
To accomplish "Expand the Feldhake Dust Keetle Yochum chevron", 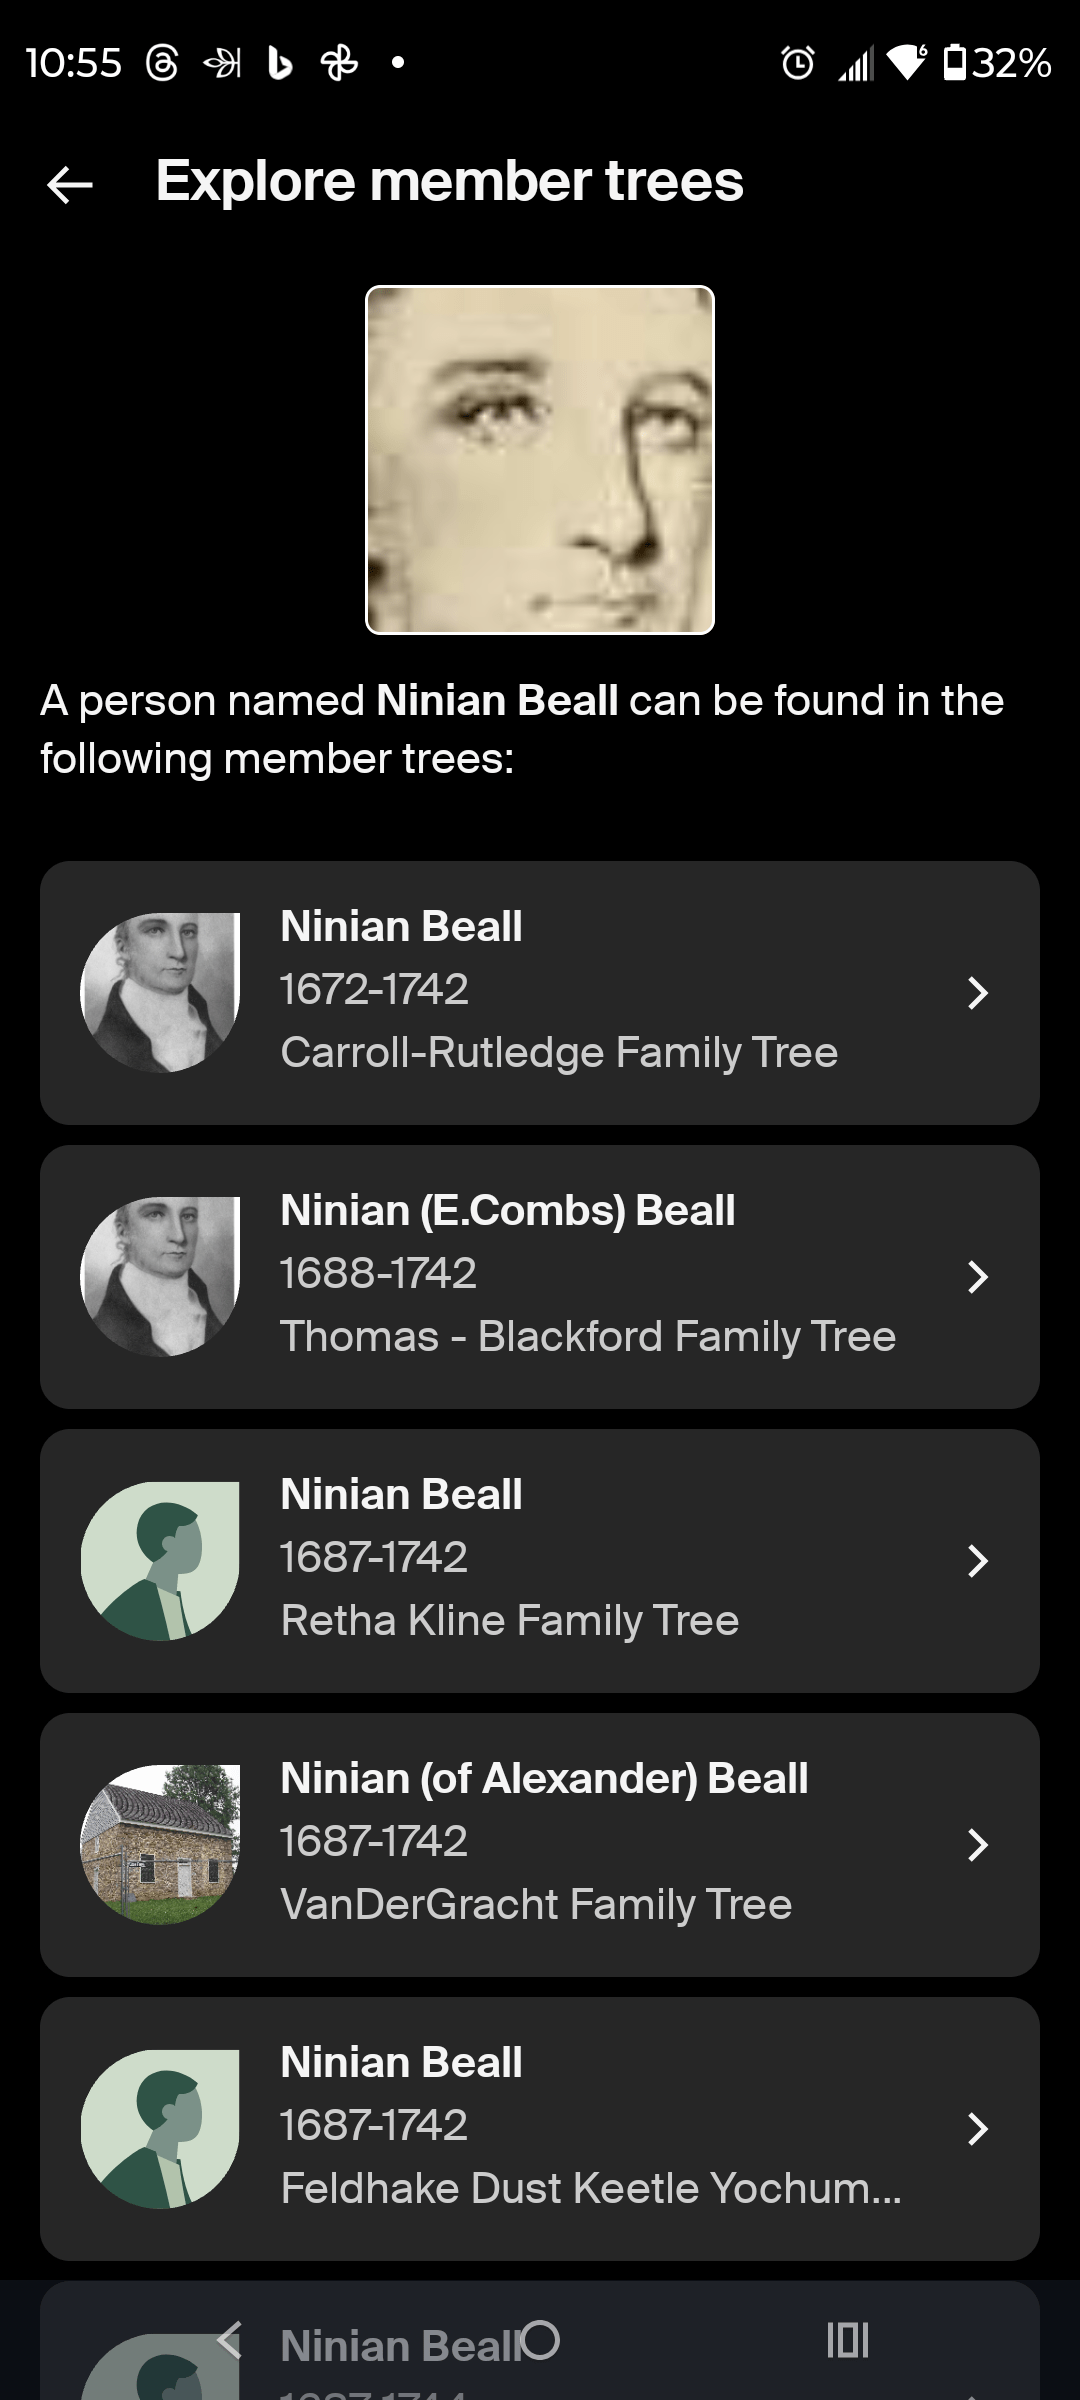I will tap(977, 2129).
